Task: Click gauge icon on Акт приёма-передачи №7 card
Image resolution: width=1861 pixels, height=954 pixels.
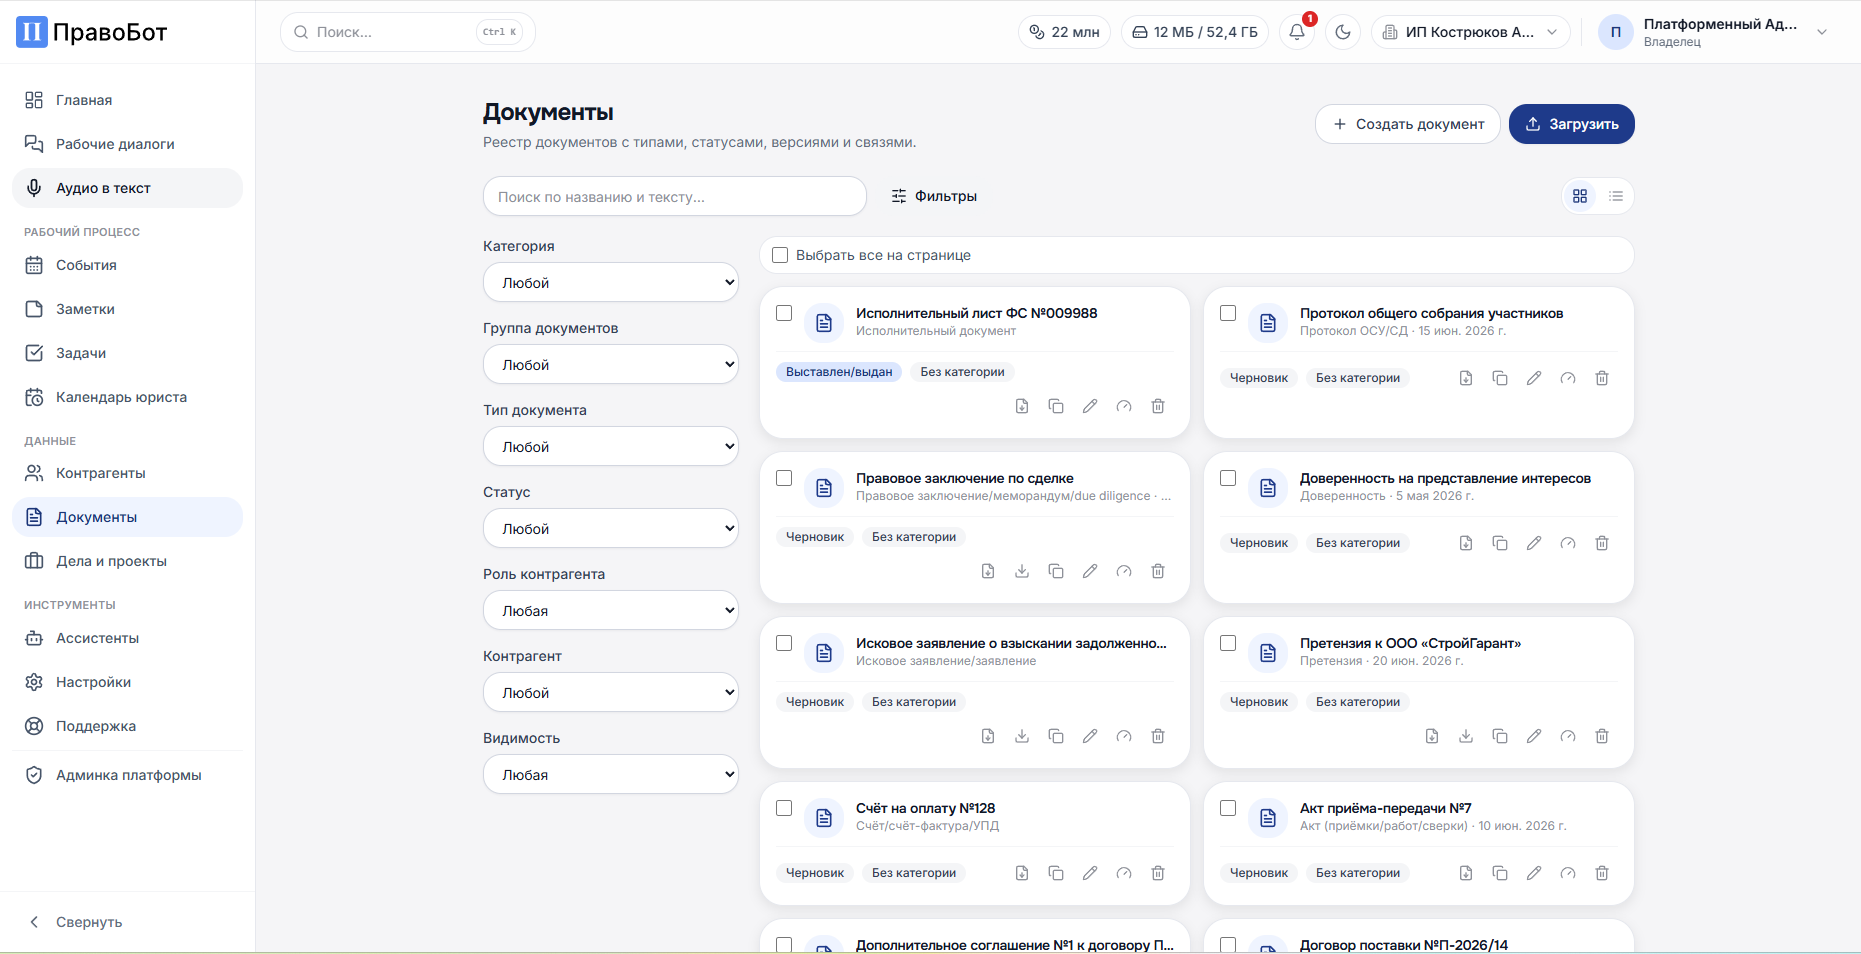Action: click(1568, 873)
